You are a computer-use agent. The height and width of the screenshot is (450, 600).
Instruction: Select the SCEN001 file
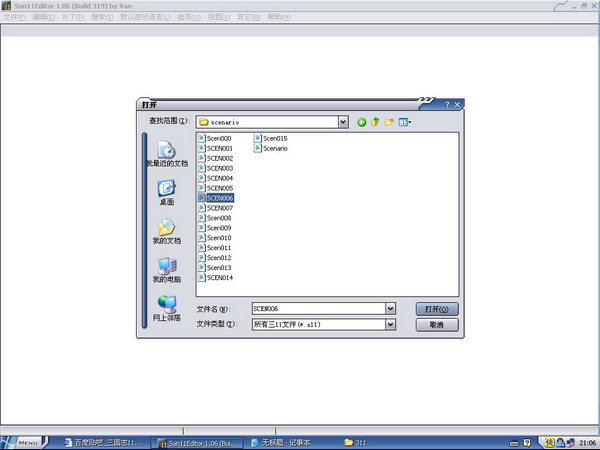(x=218, y=148)
